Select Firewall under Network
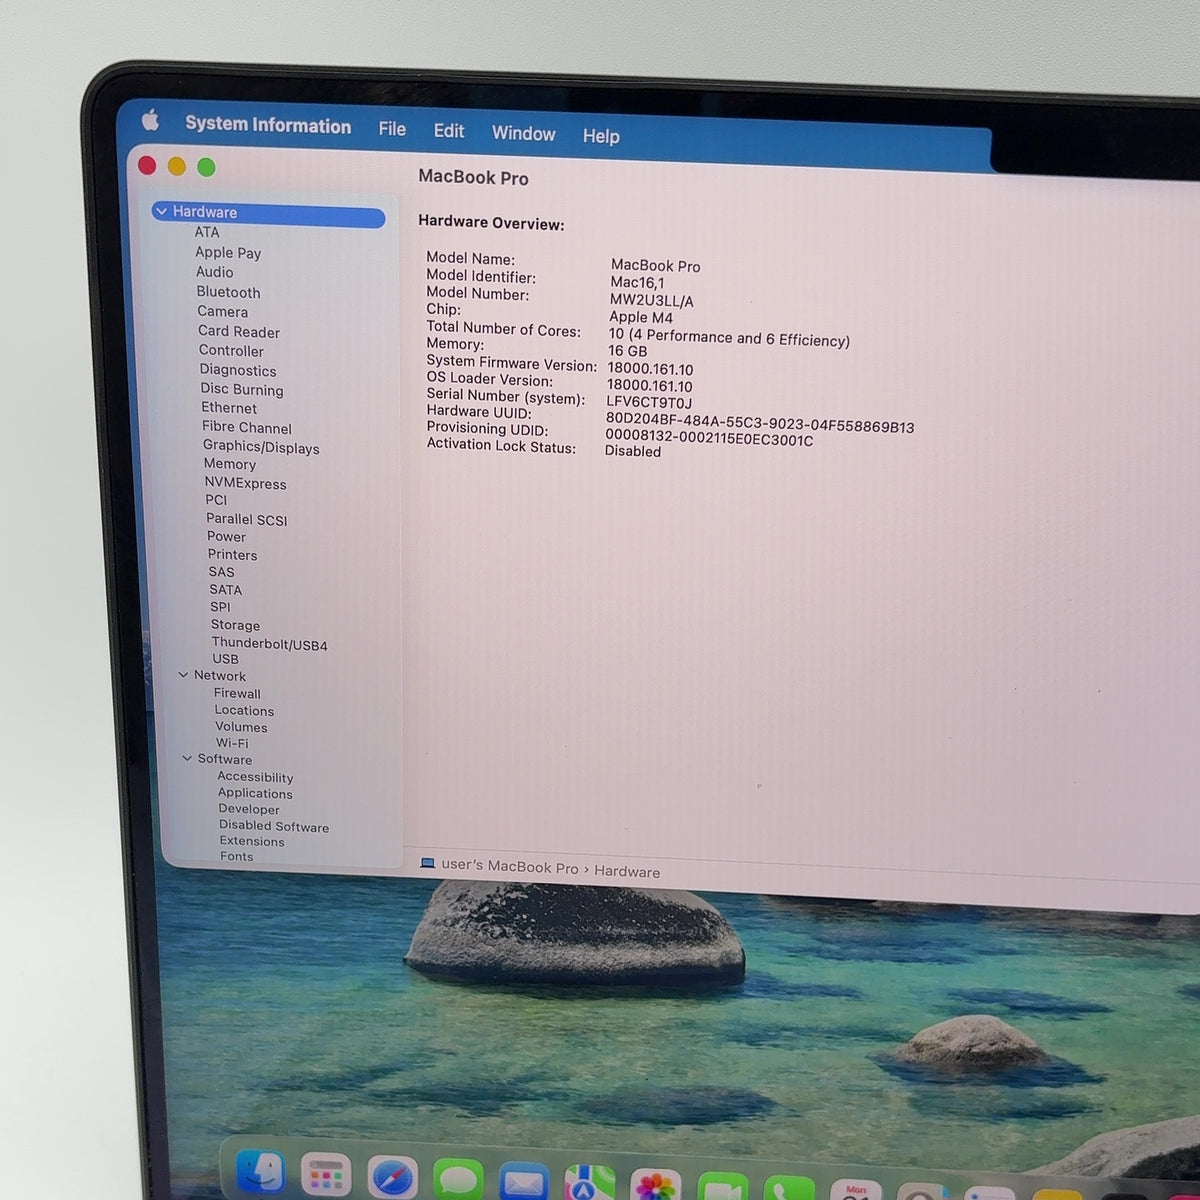 tap(237, 693)
